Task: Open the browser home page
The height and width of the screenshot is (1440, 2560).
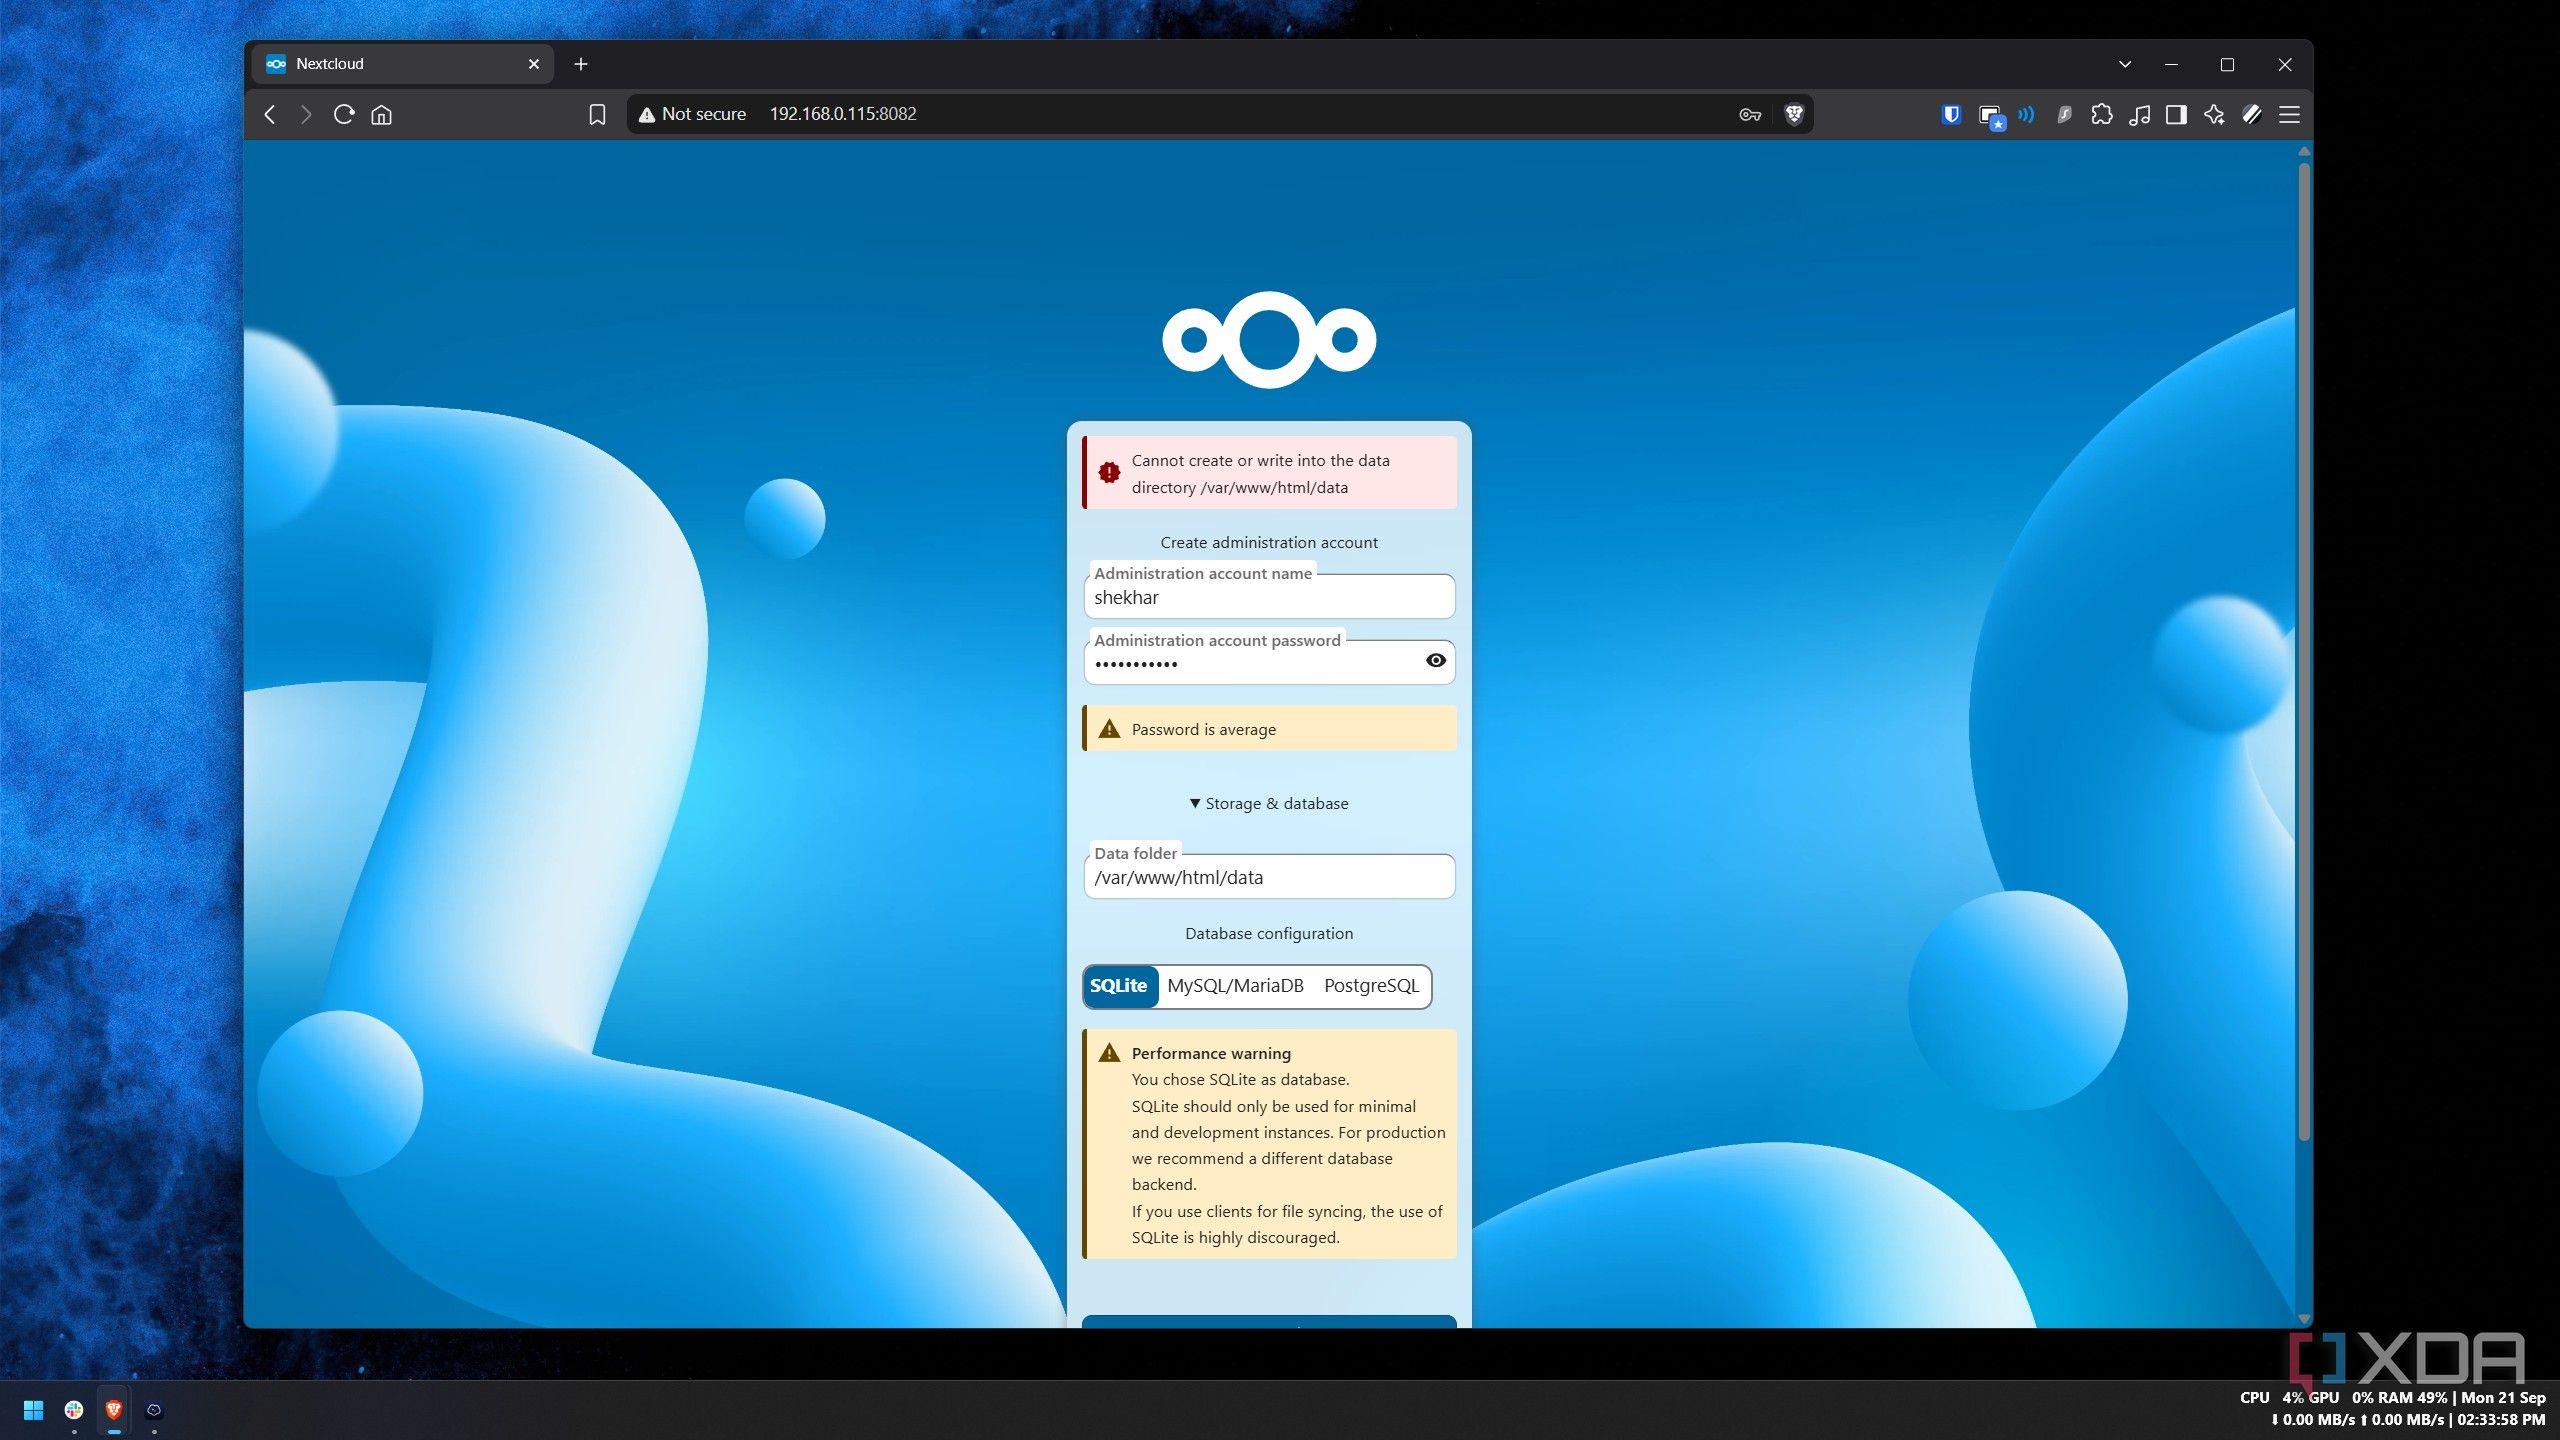Action: 381,114
